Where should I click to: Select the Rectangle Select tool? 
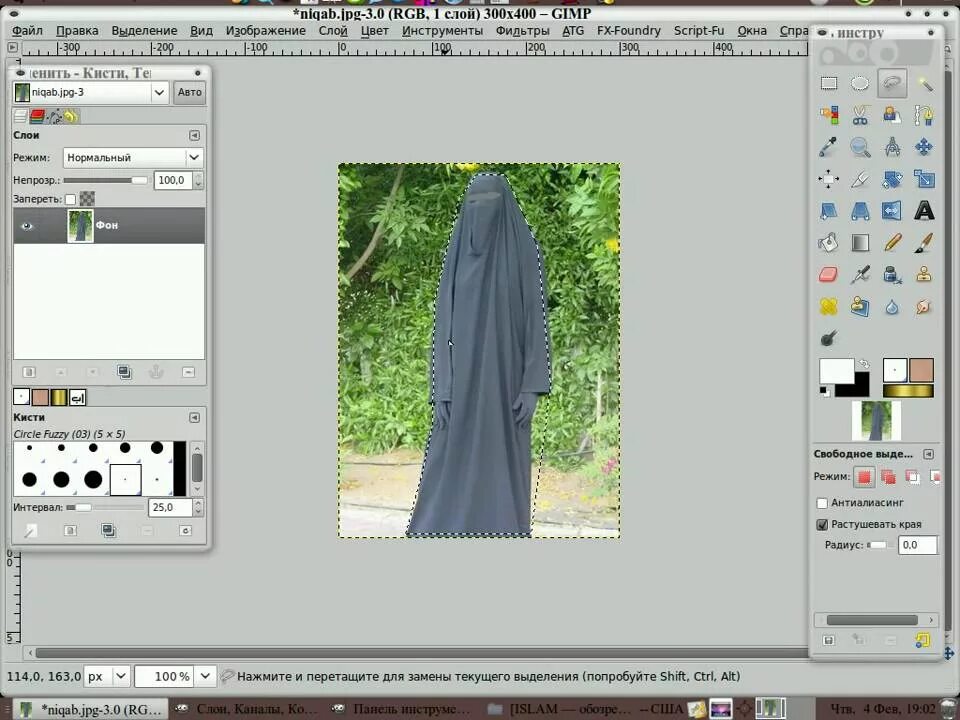point(828,83)
